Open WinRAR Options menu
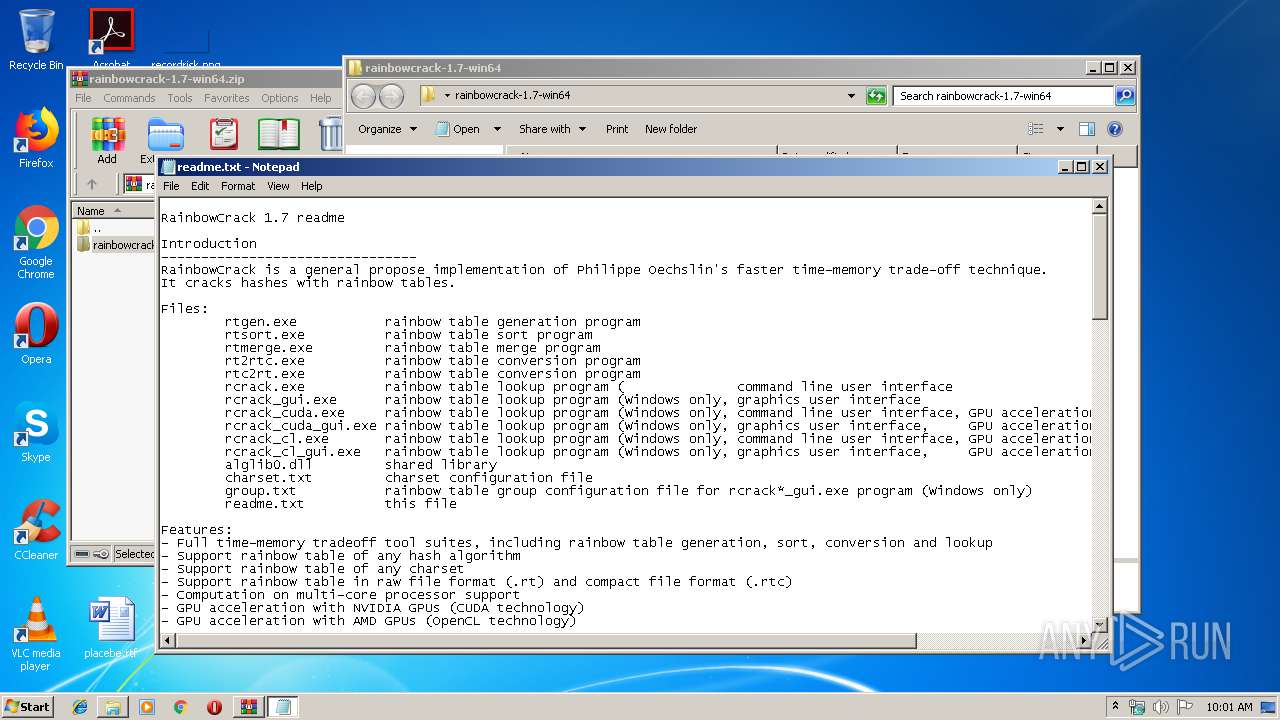The image size is (1280, 720). click(280, 98)
